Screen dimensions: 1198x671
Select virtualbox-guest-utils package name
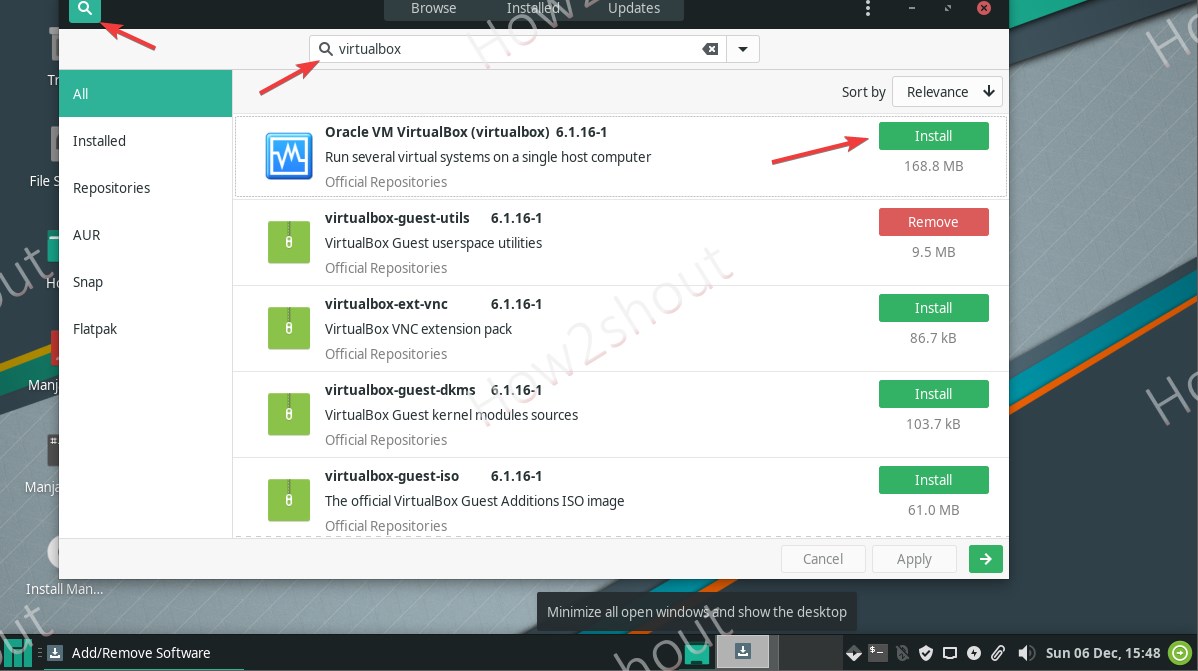click(x=397, y=218)
